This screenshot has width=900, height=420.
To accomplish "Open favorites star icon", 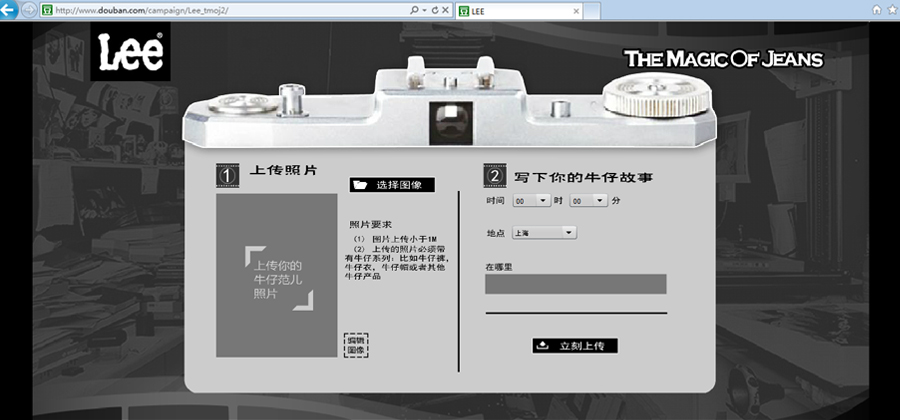I will tap(893, 10).
